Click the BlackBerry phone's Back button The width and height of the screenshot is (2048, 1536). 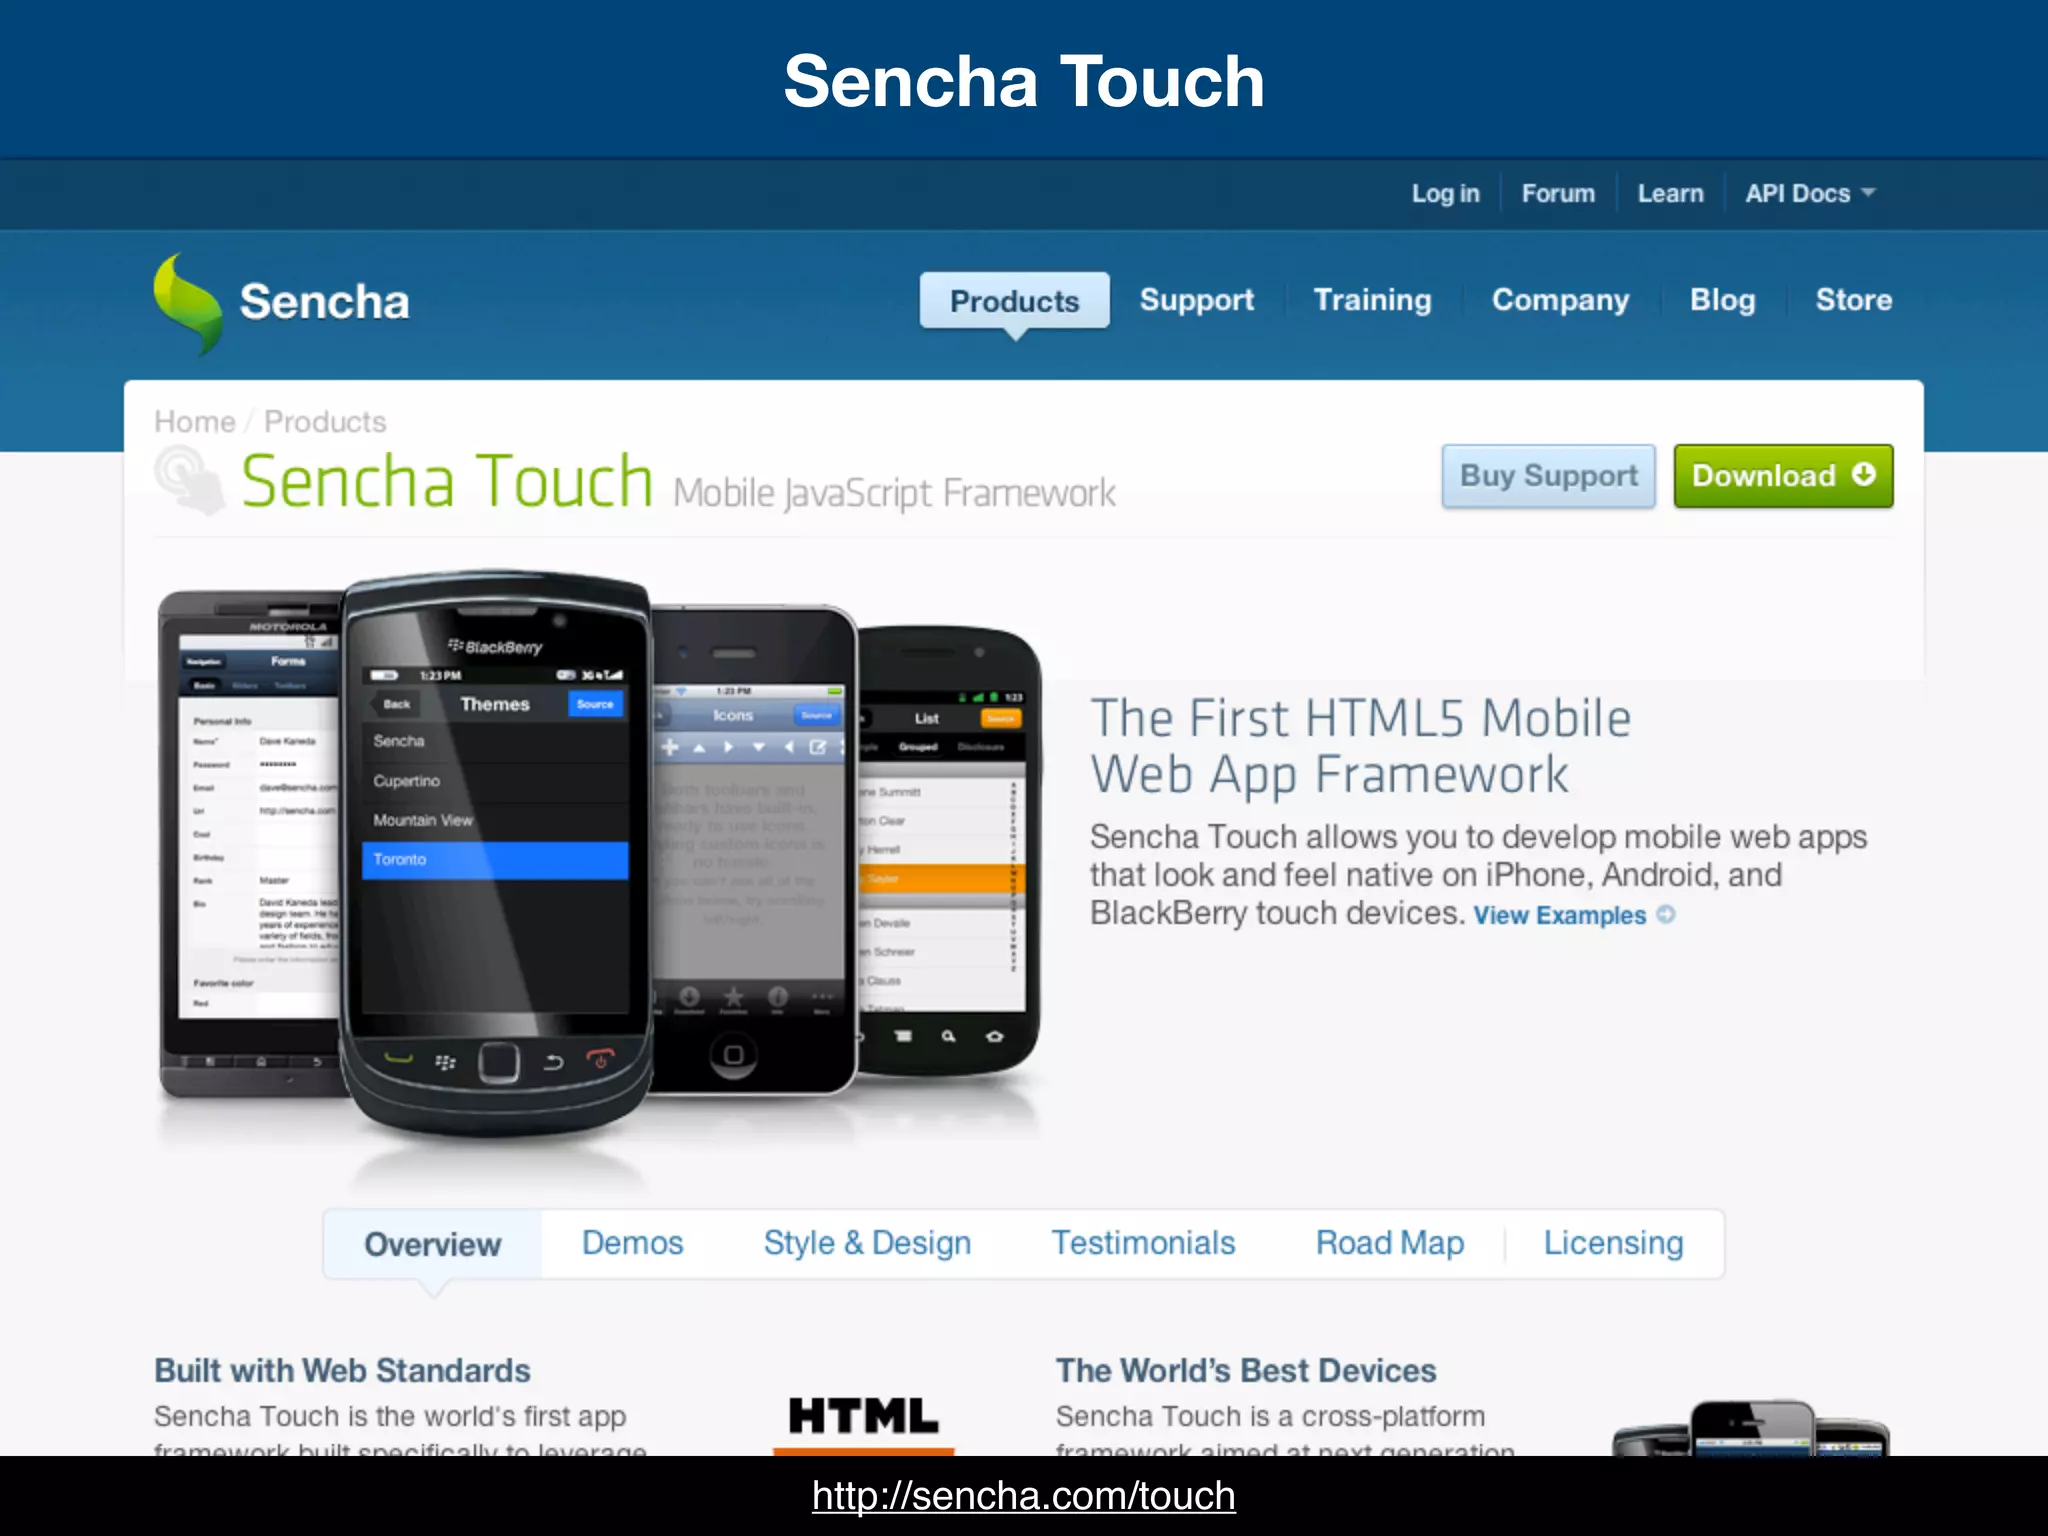tap(395, 704)
